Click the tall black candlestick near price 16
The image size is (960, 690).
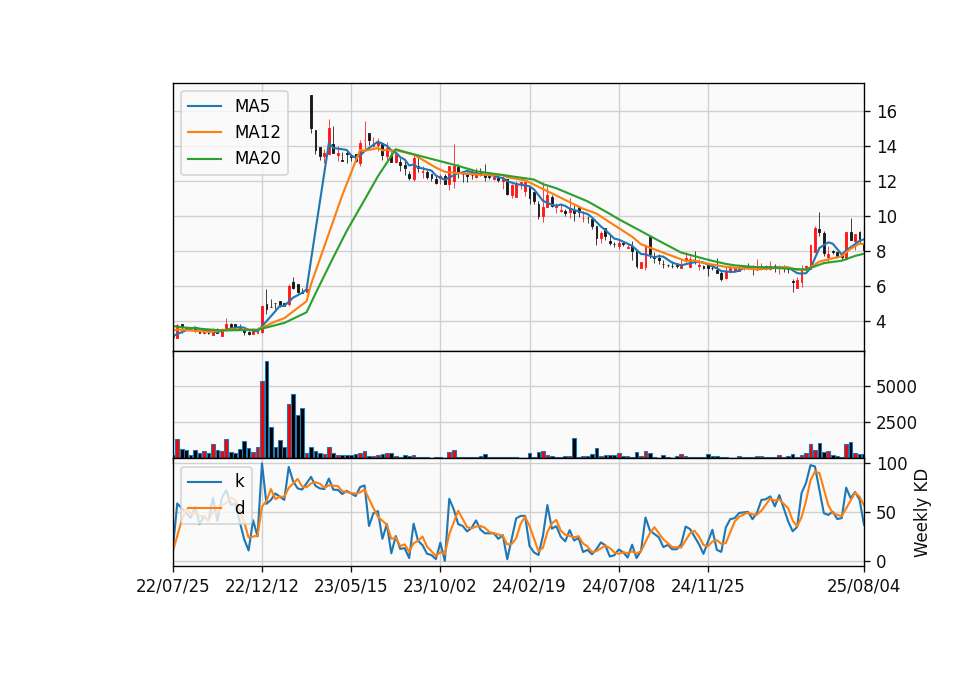[312, 112]
